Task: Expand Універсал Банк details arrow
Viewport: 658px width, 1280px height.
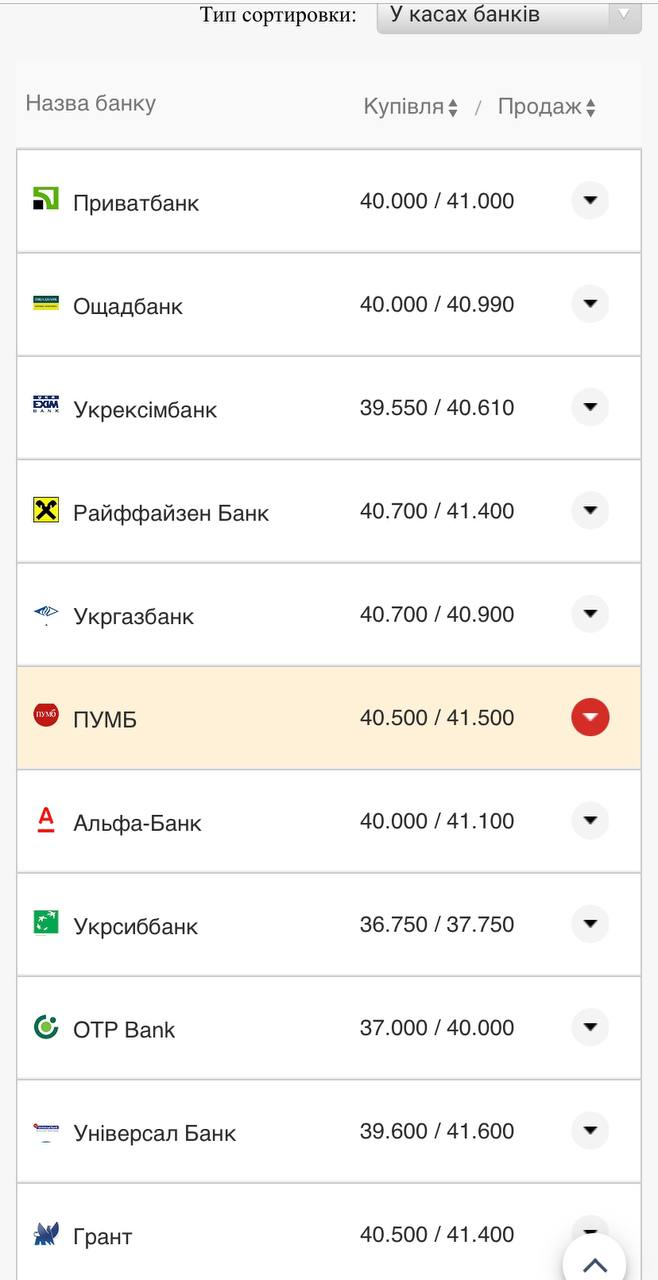Action: coord(590,1131)
